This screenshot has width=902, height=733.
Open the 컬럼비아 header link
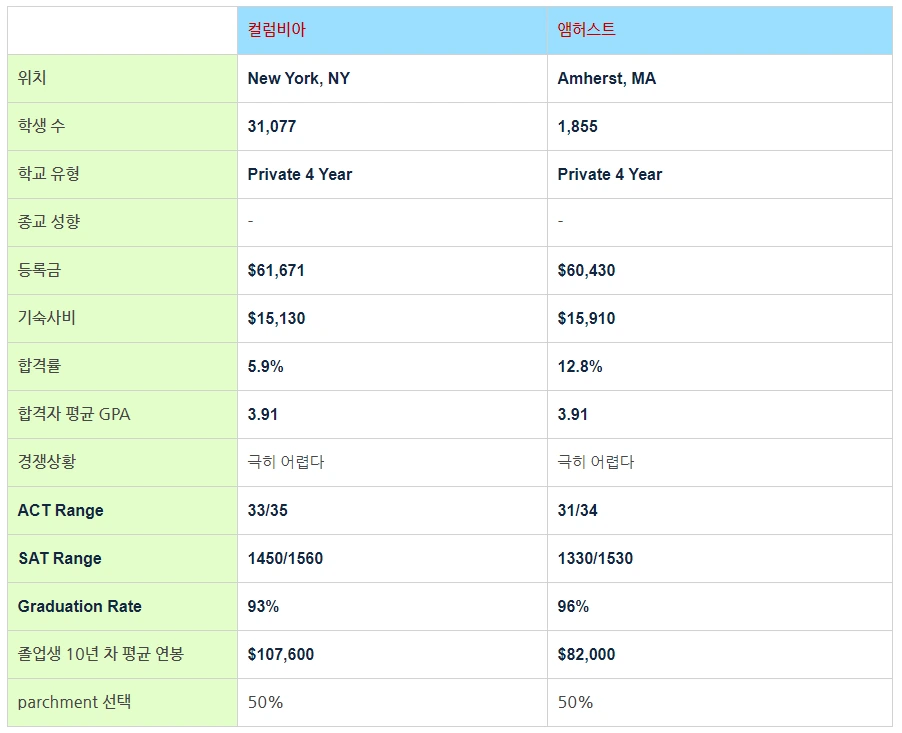[276, 29]
